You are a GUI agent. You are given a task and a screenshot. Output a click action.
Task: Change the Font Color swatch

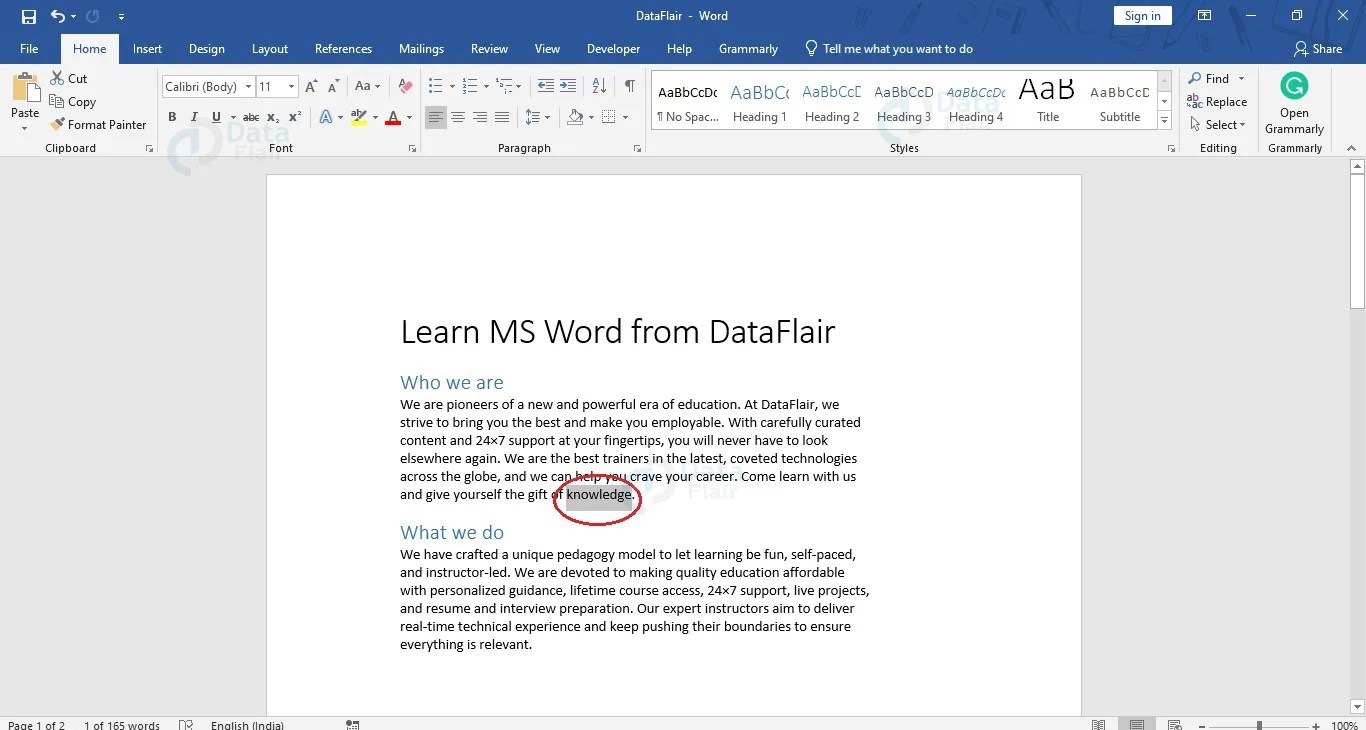coord(393,117)
